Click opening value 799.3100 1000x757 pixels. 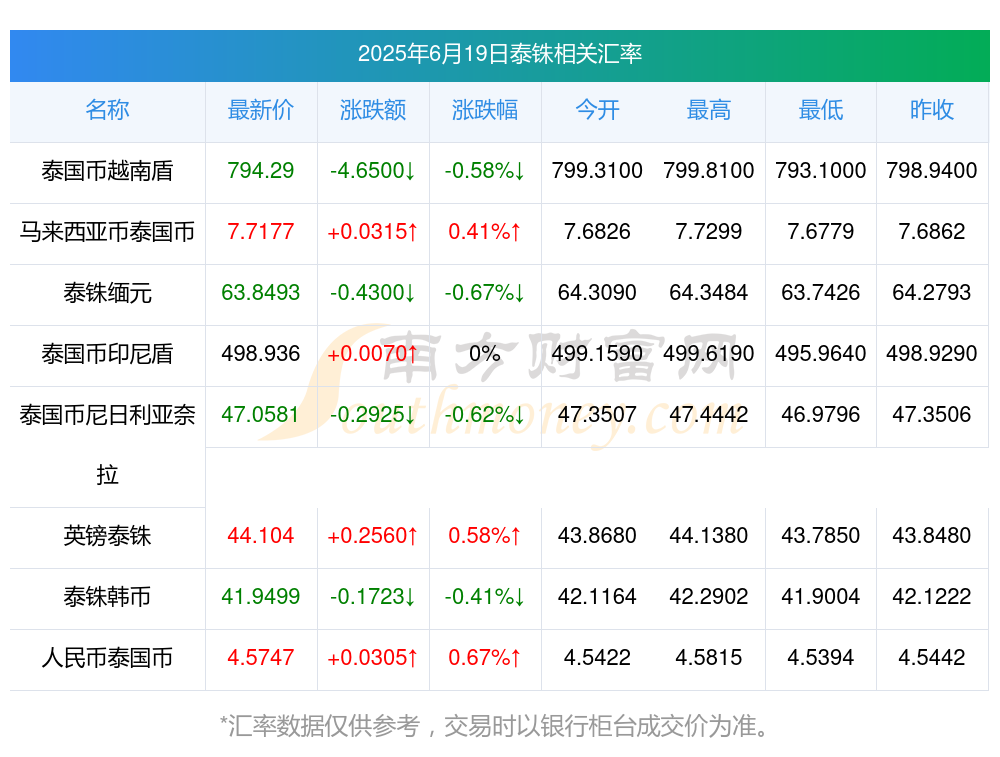coord(597,171)
